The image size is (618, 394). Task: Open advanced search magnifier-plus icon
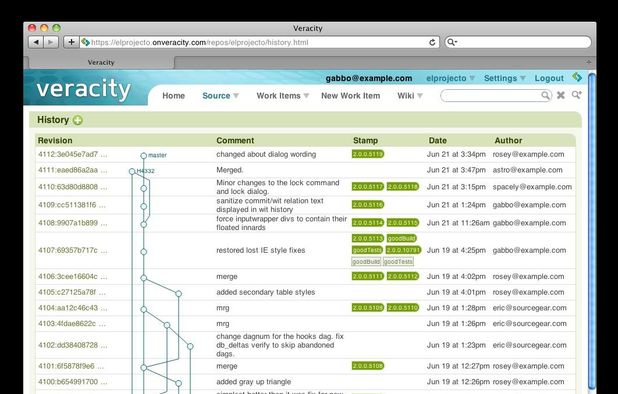(x=577, y=95)
